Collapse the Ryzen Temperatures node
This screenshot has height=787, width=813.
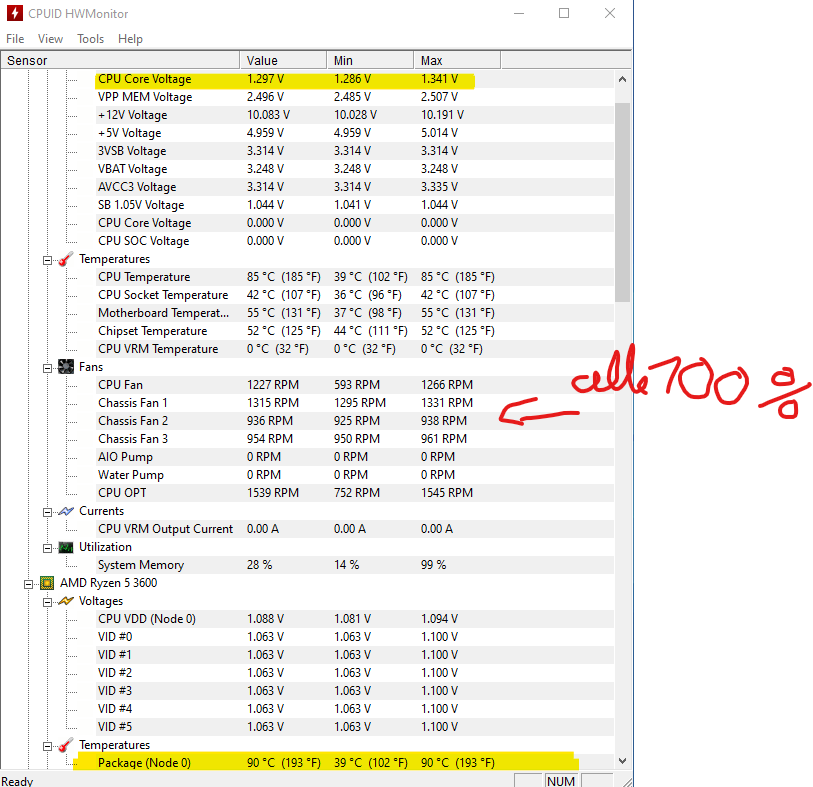click(47, 746)
